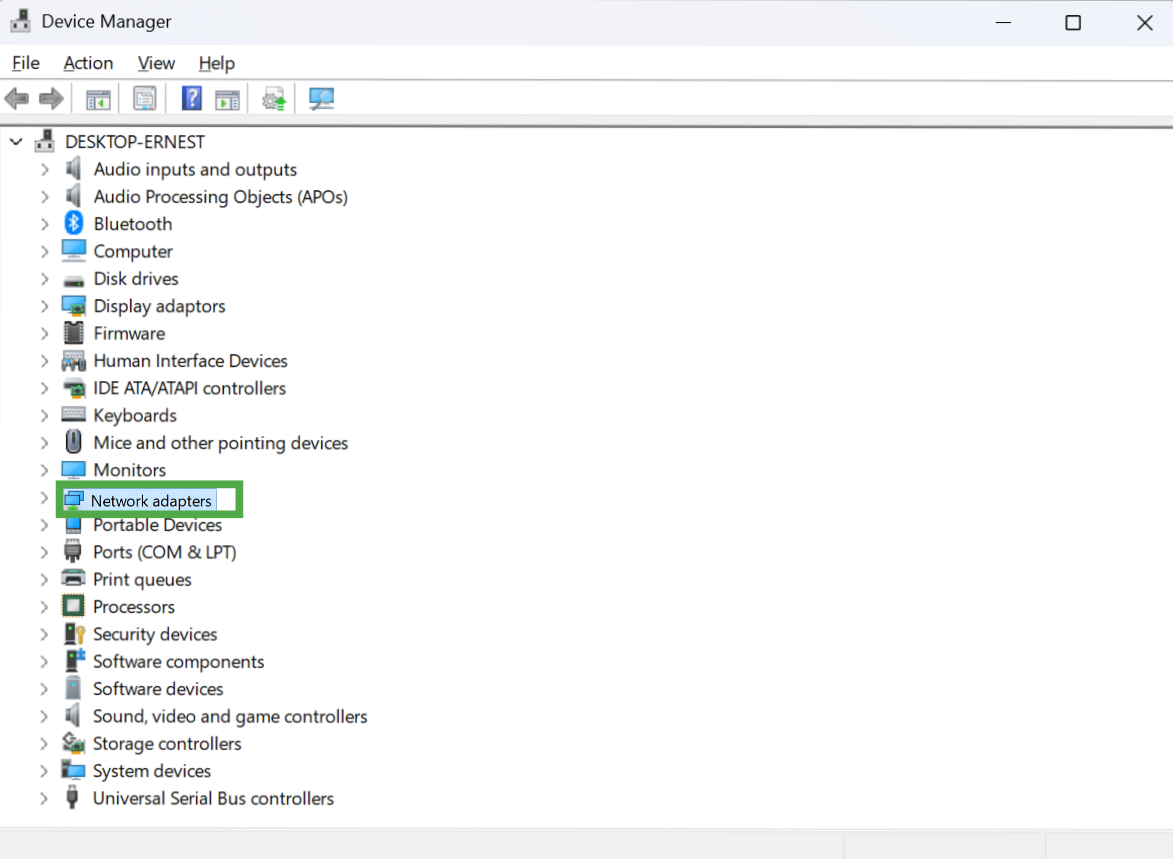
Task: Select DESKTOP-ERNEST computer name
Action: 135,141
